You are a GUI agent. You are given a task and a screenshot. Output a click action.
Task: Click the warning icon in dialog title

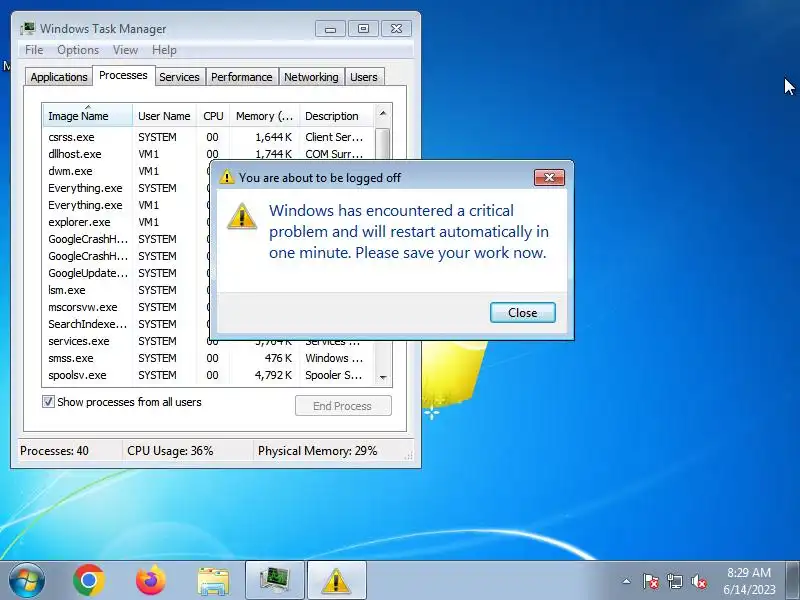tap(226, 178)
